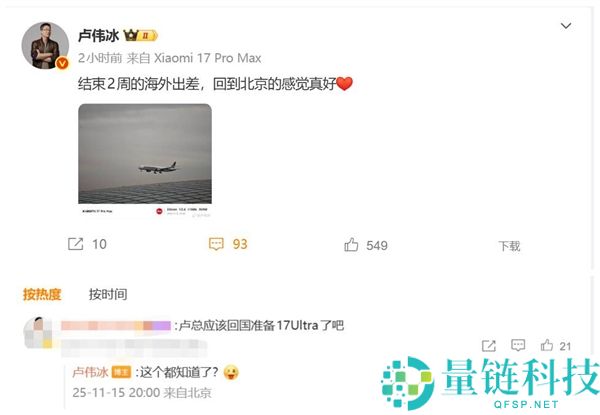Viewport: 600px width, 415px height.
Task: Open 卢伟冰 name in reply
Action: pos(90,372)
